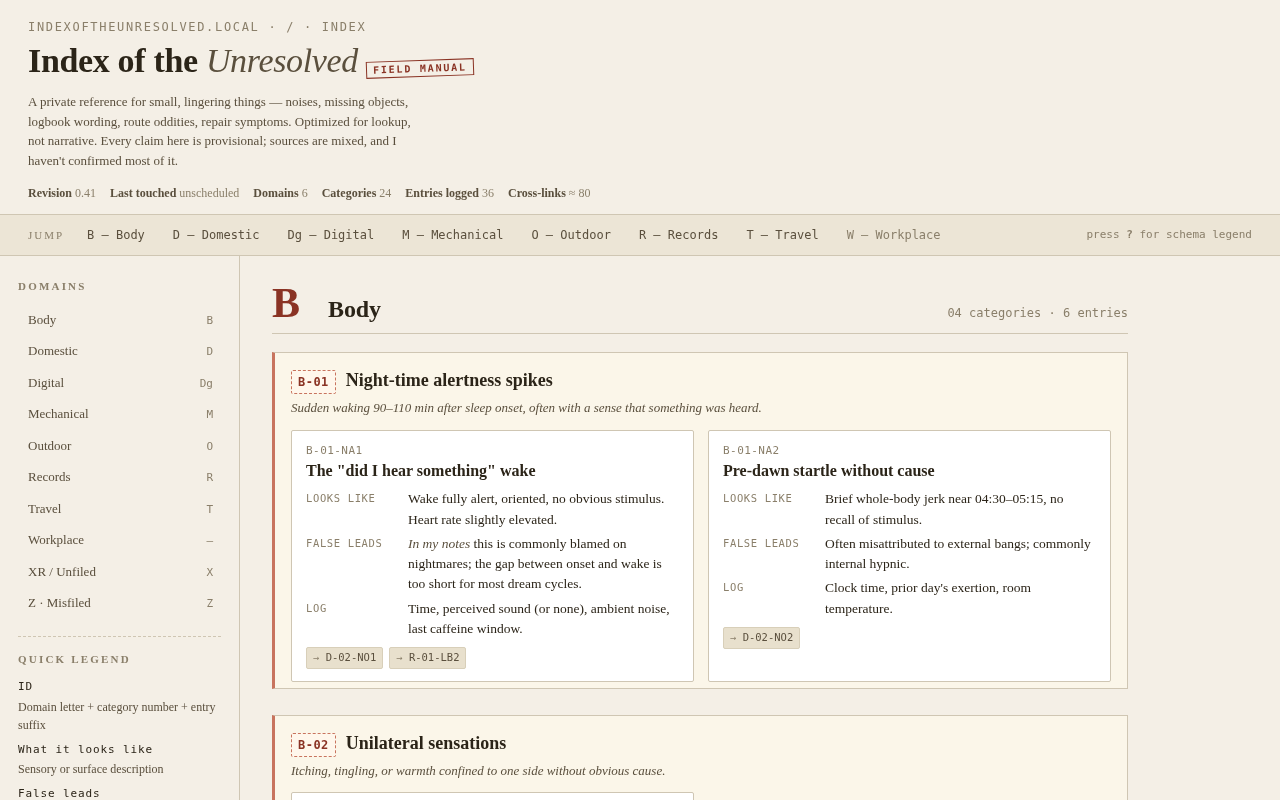This screenshot has height=800, width=1280.
Task: Select Outdoor in Domains sidebar
Action: pos(120,446)
